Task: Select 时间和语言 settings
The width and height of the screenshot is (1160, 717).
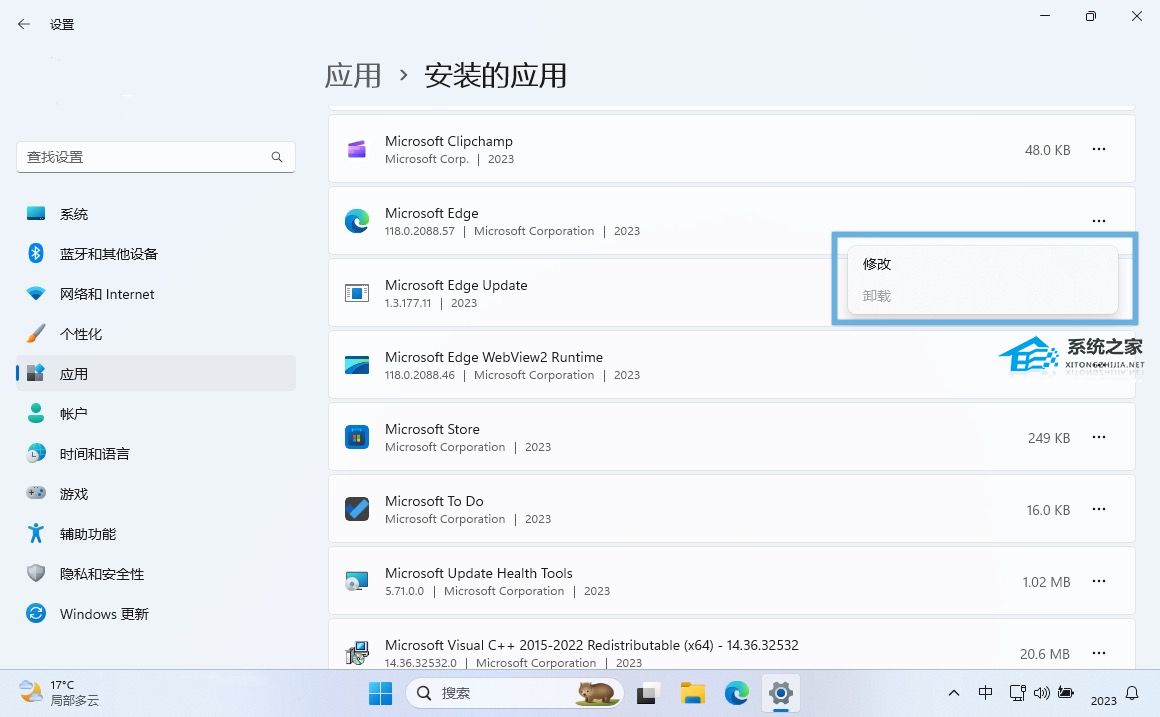Action: coord(94,453)
